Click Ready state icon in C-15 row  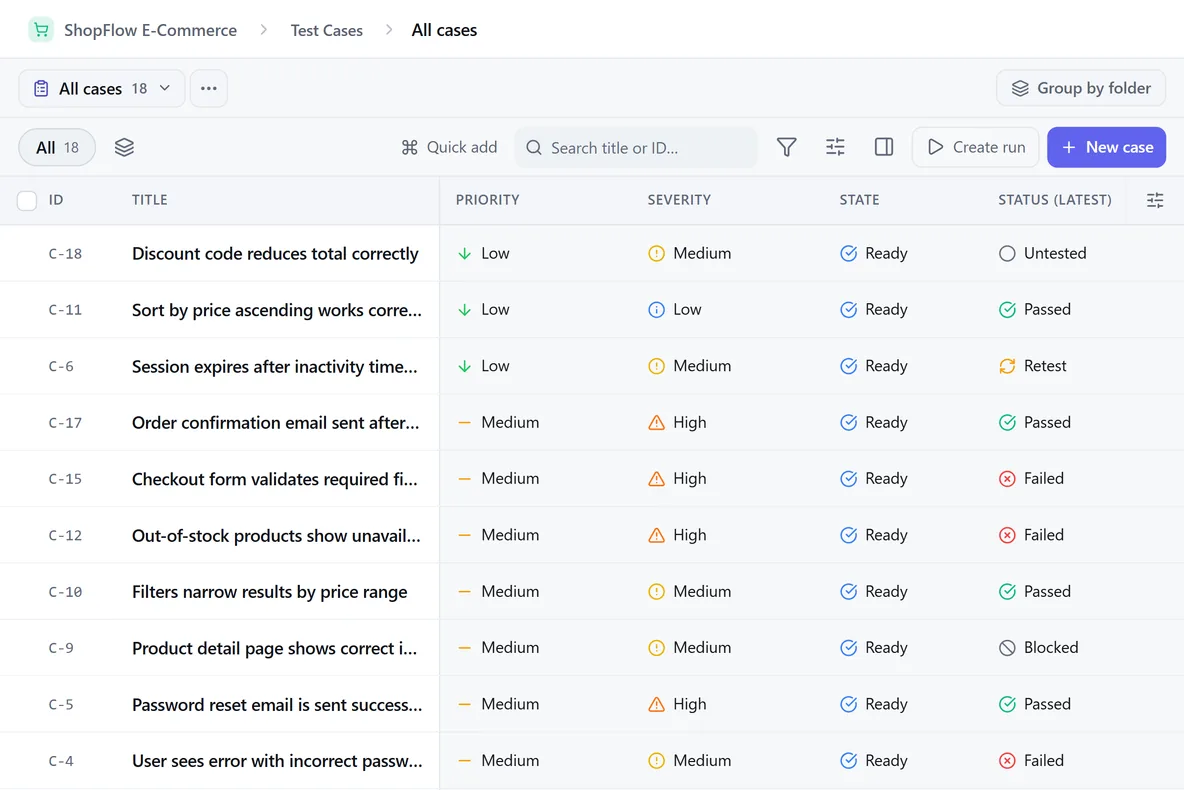click(849, 479)
